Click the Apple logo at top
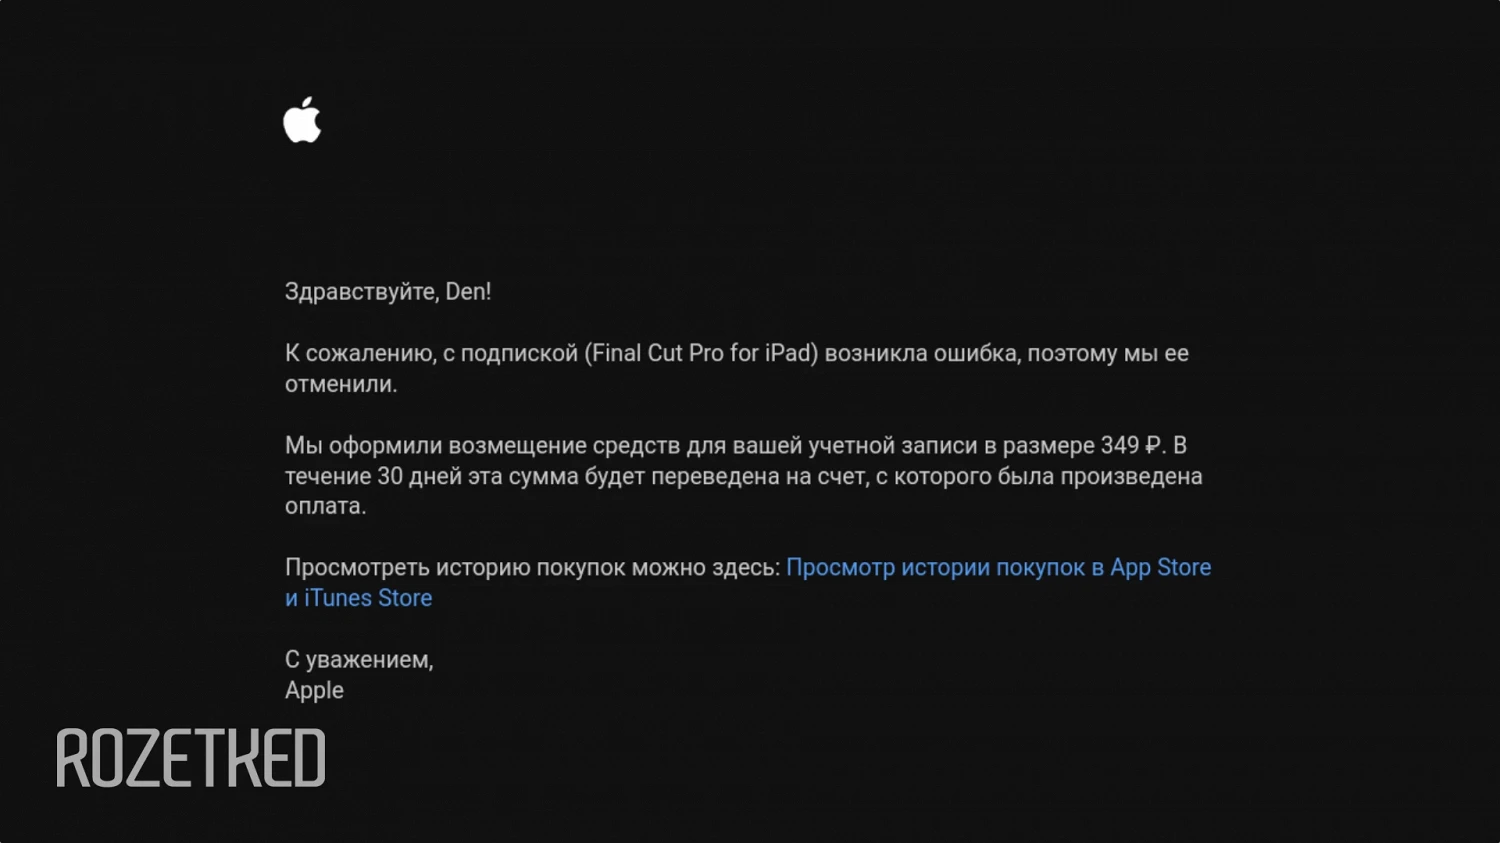The width and height of the screenshot is (1500, 843). pyautogui.click(x=302, y=121)
